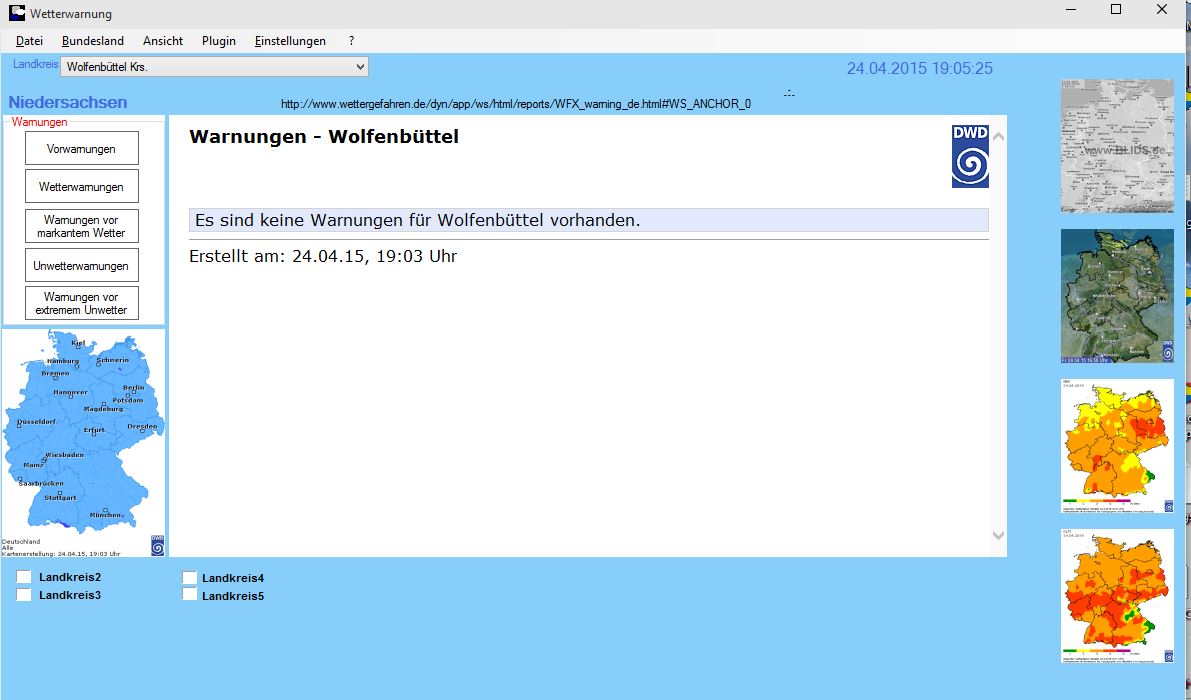
Task: Open the Einstellungen menu
Action: (x=290, y=41)
